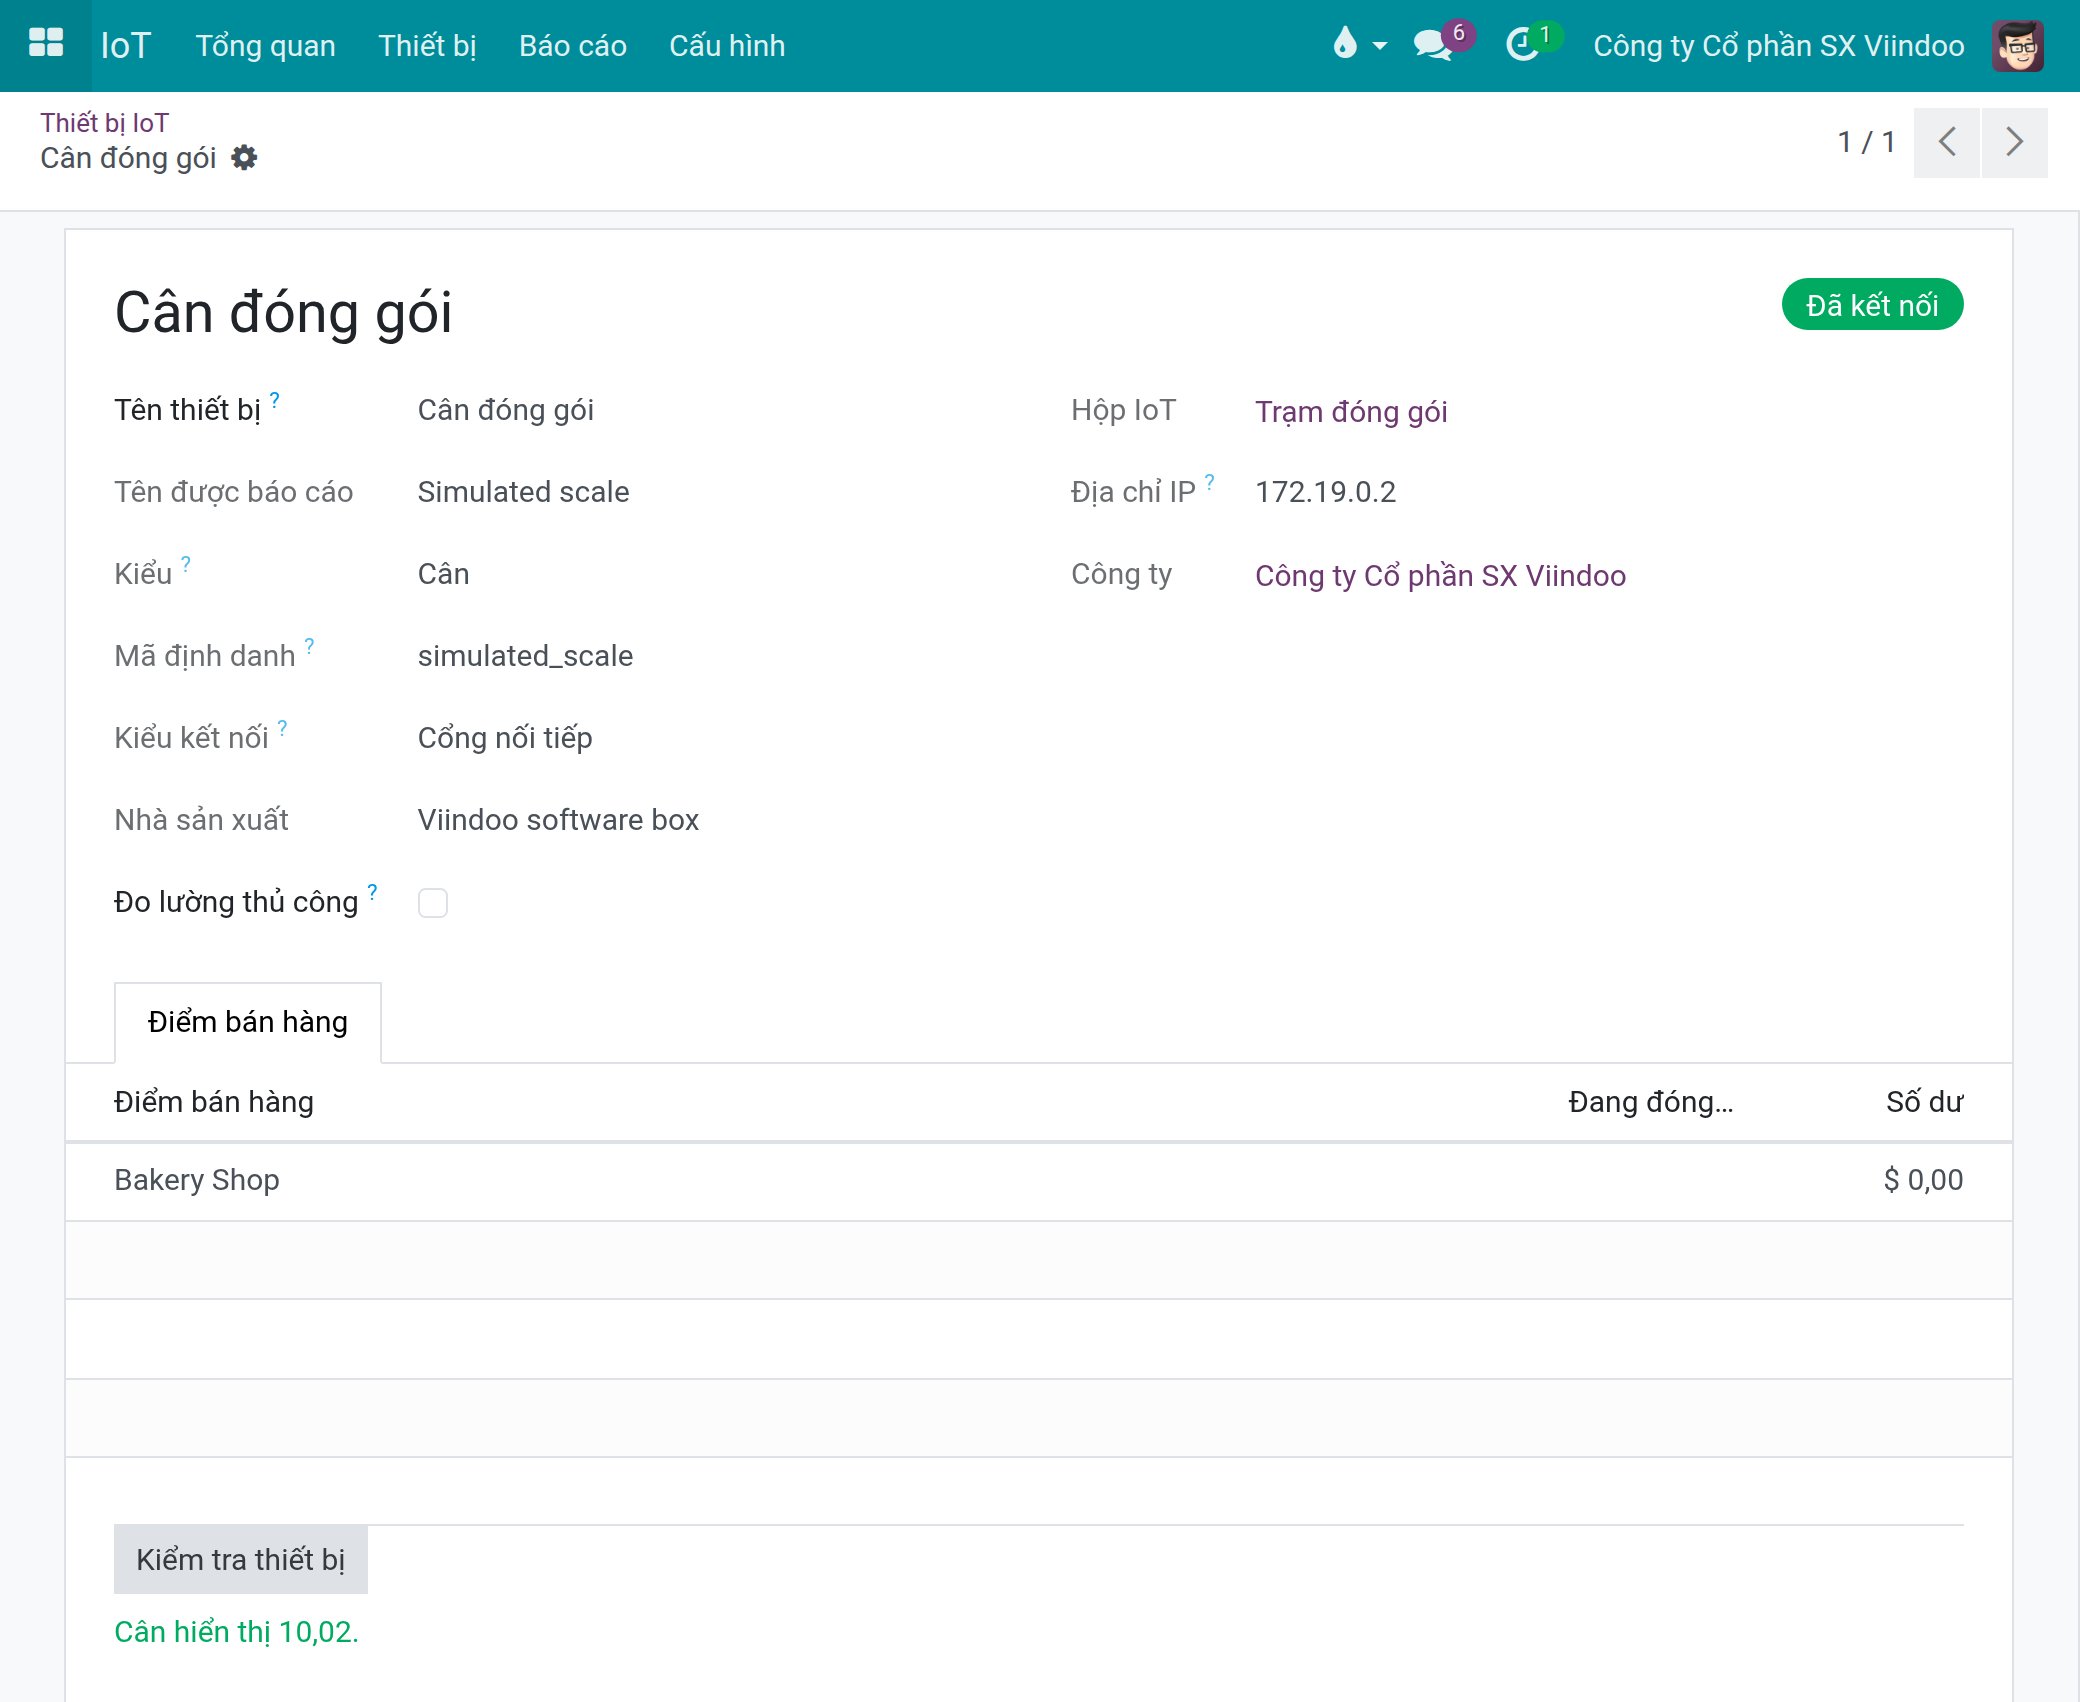Show help tooltip for Mã định danh
Viewport: 2080px width, 1702px height.
tap(310, 645)
